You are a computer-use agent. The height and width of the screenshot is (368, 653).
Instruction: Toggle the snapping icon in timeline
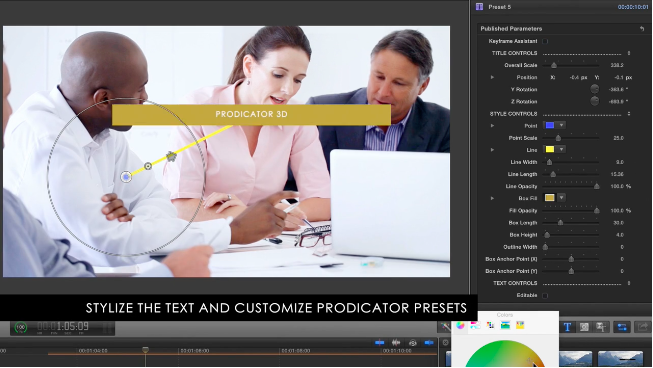tap(429, 343)
